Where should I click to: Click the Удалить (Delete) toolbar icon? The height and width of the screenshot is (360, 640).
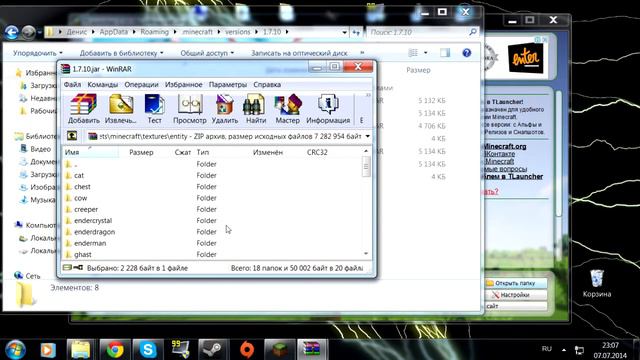click(x=224, y=109)
